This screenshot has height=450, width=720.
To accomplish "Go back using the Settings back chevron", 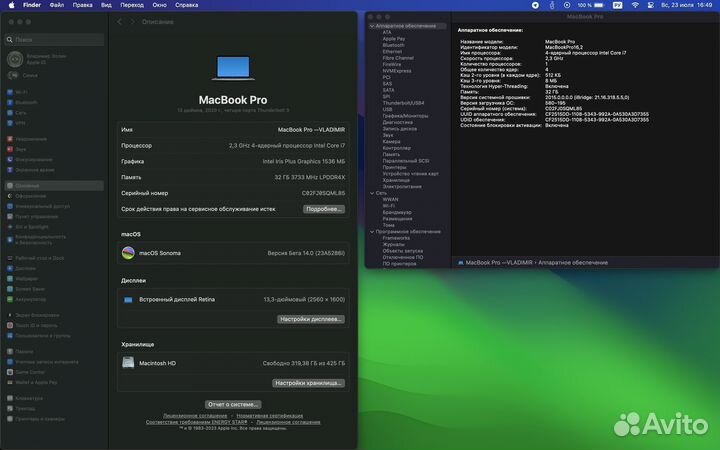I will [x=119, y=22].
